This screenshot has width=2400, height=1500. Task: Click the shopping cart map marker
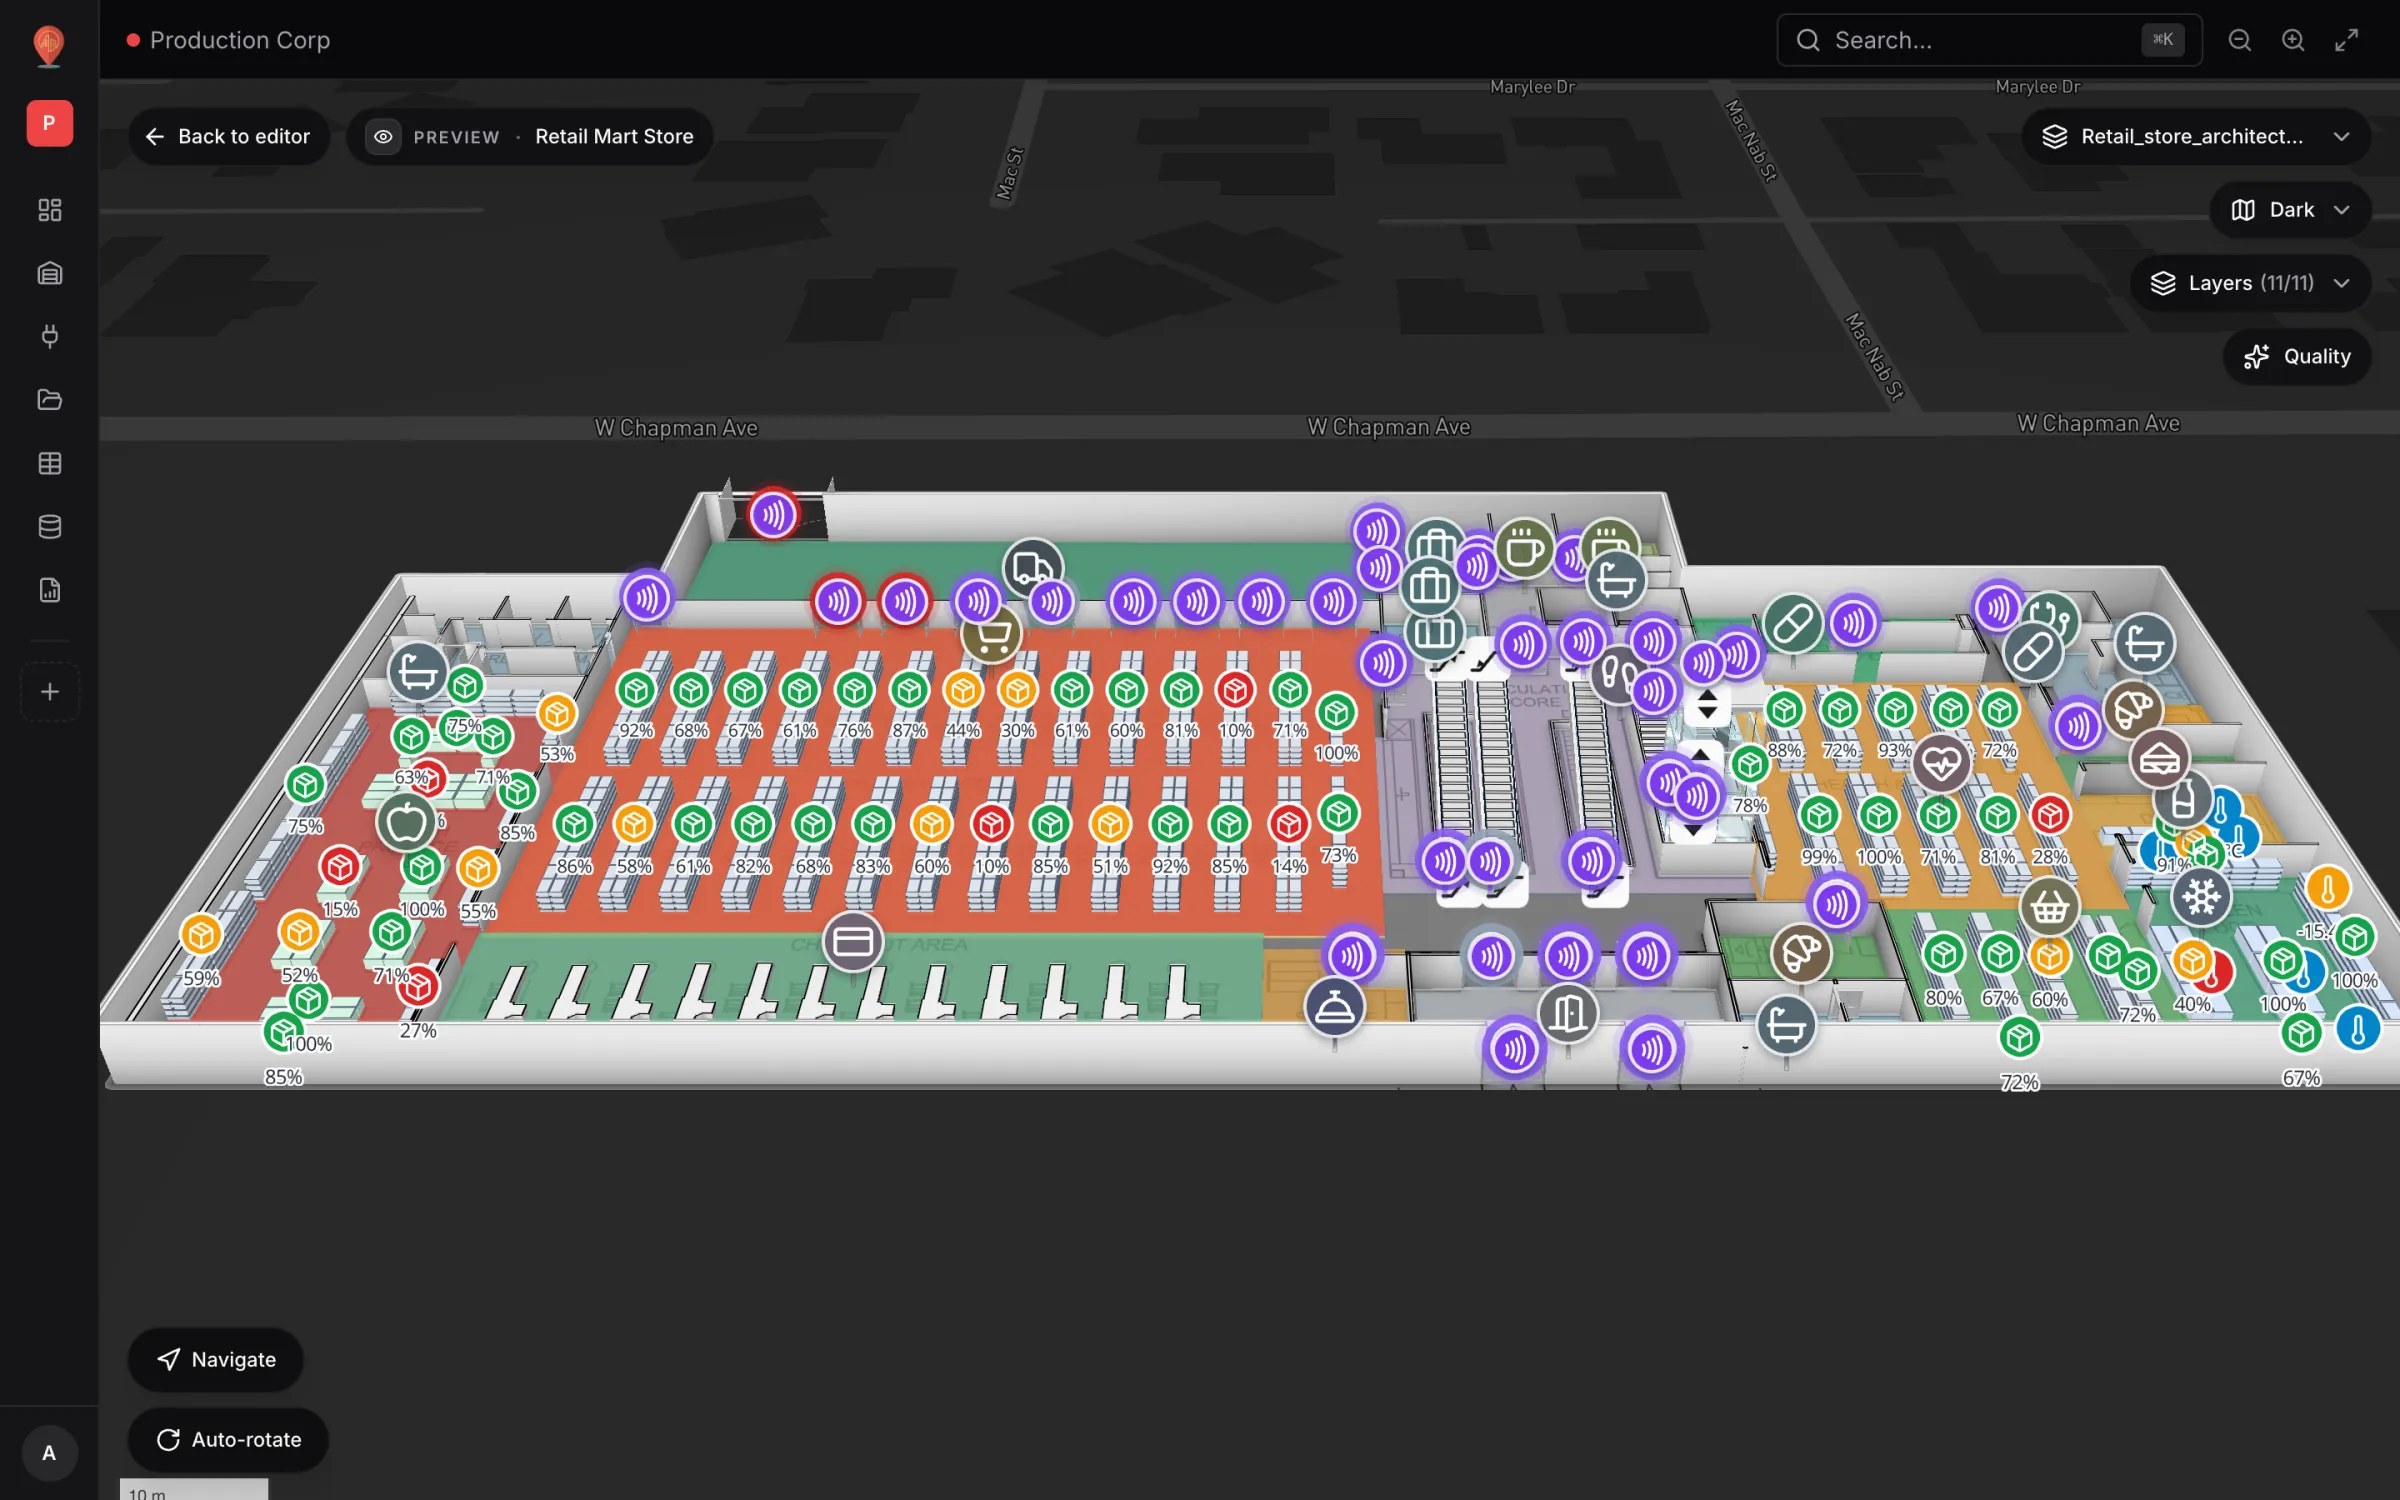(x=991, y=635)
